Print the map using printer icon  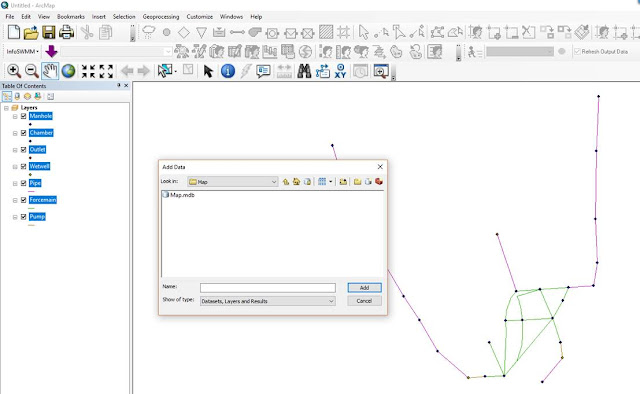66,32
